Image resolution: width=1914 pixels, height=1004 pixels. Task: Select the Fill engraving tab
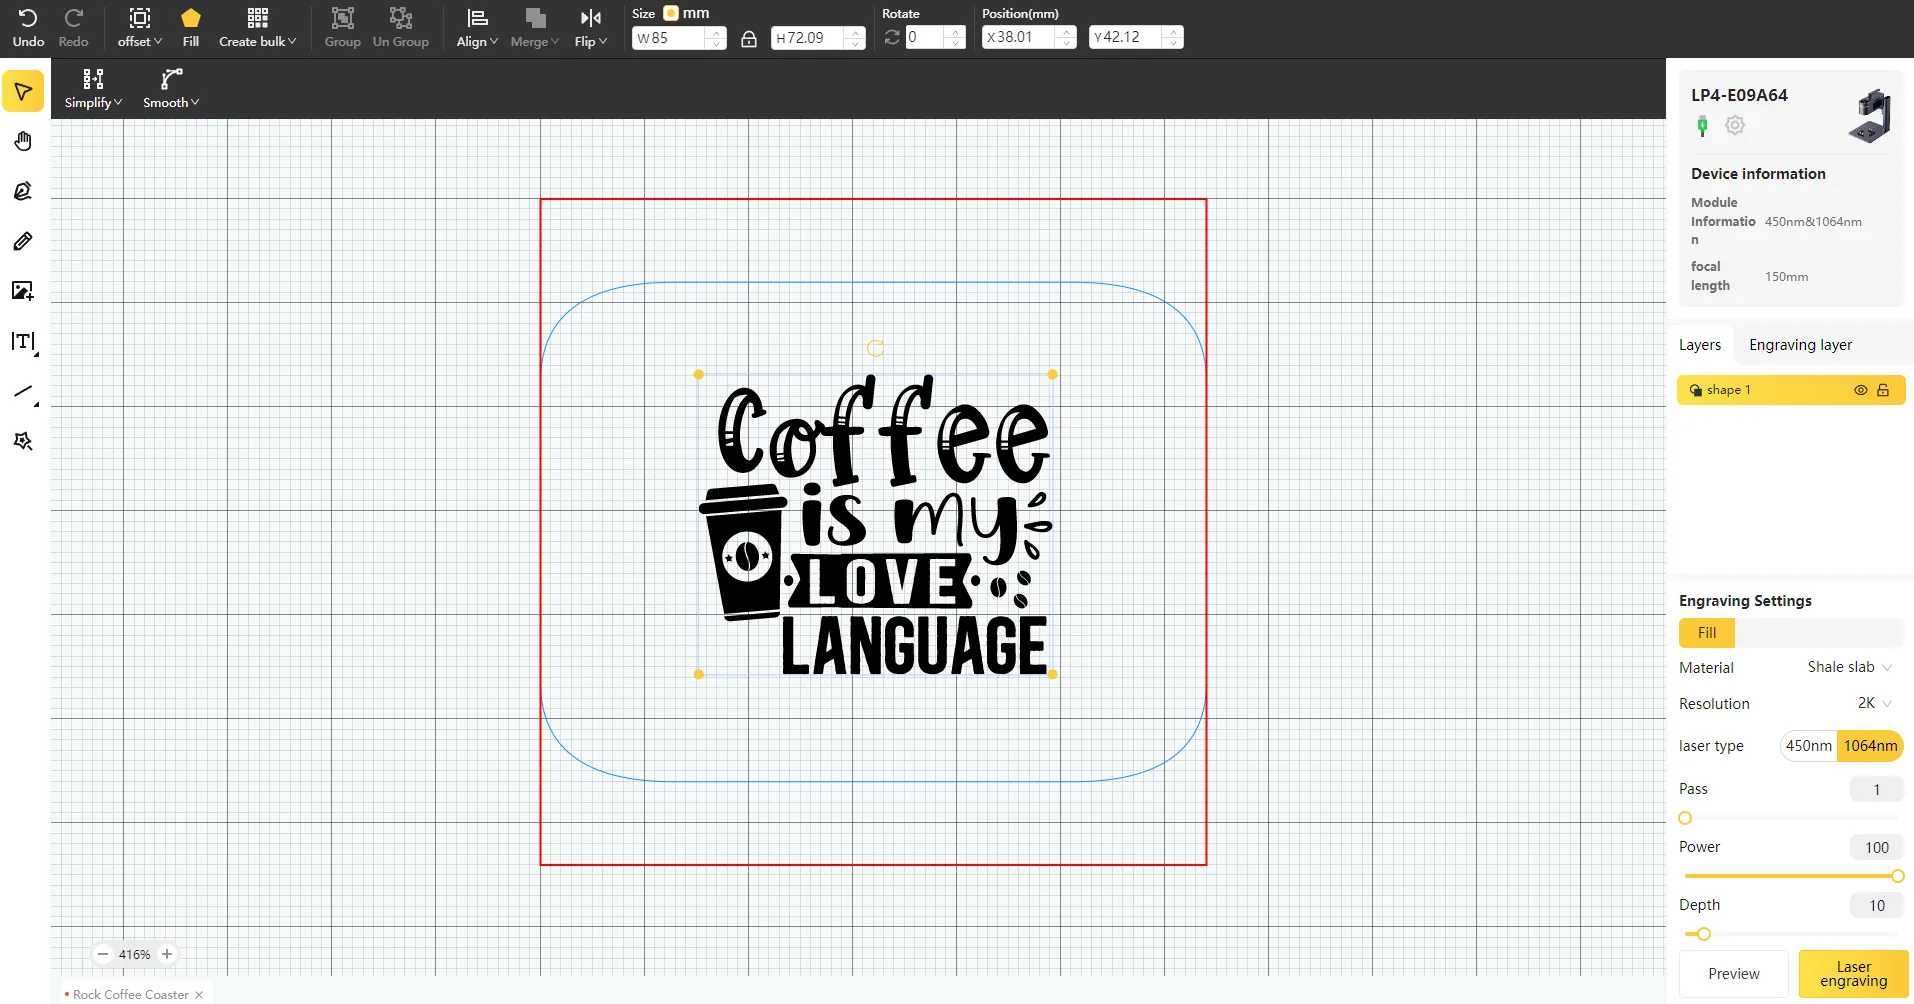coord(1707,633)
